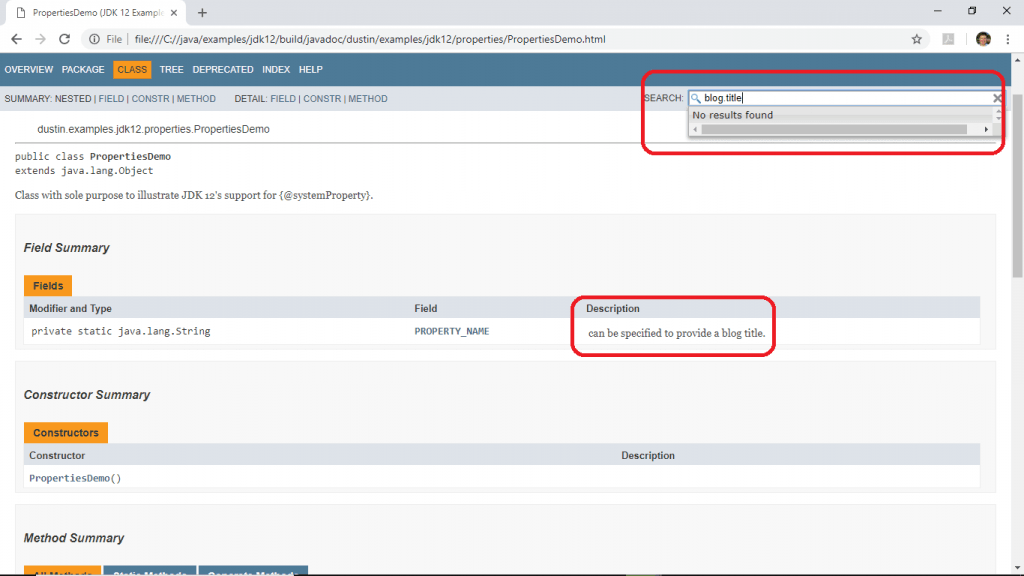This screenshot has height=576, width=1024.
Task: Open the PROPERTY_NAME field link
Action: click(452, 331)
